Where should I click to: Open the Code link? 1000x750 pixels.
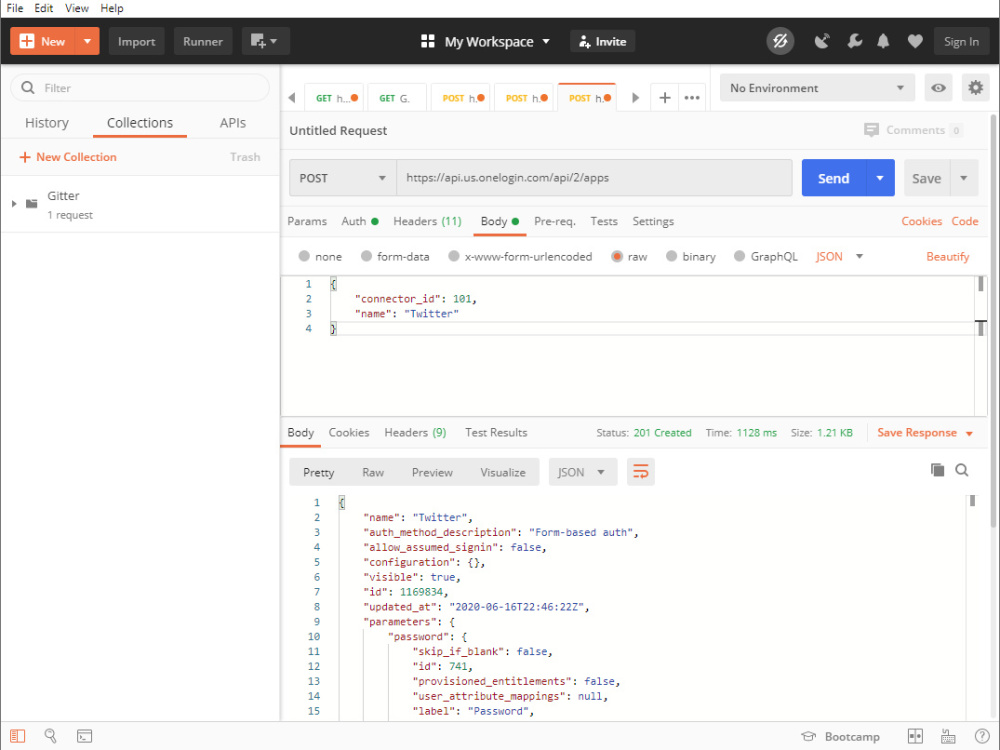tap(964, 221)
